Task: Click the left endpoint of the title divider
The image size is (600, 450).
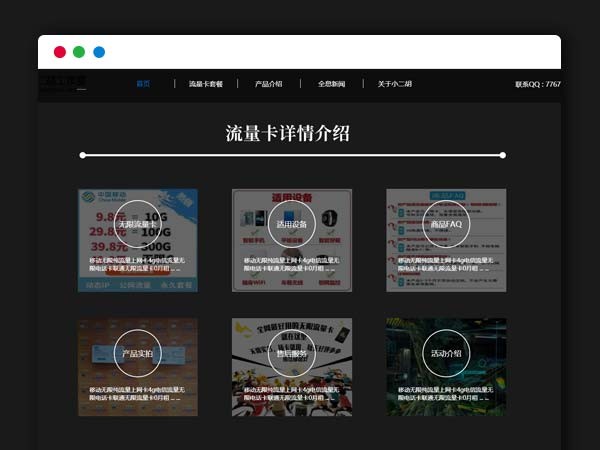Action: coord(83,155)
